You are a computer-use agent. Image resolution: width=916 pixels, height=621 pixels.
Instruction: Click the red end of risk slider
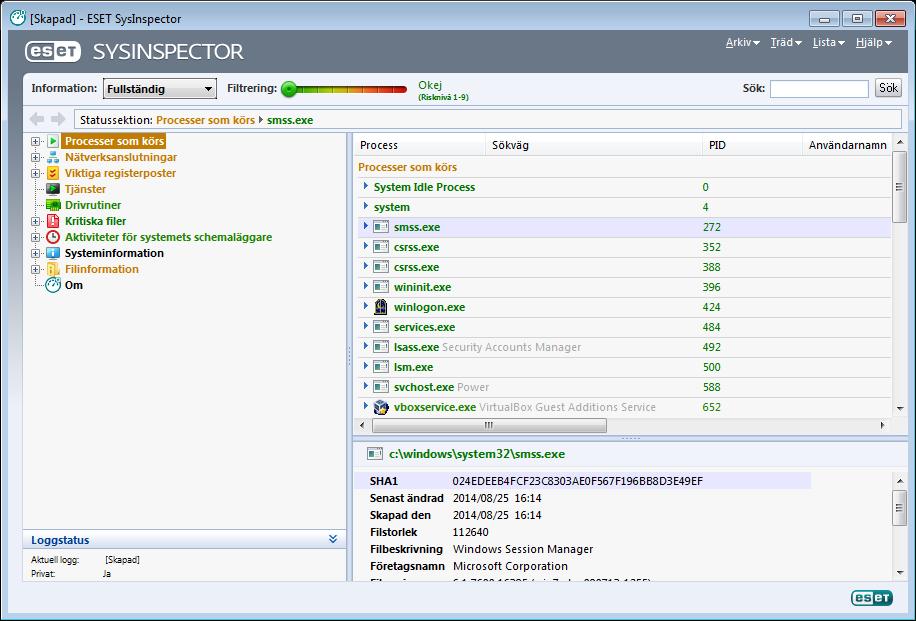tap(400, 89)
